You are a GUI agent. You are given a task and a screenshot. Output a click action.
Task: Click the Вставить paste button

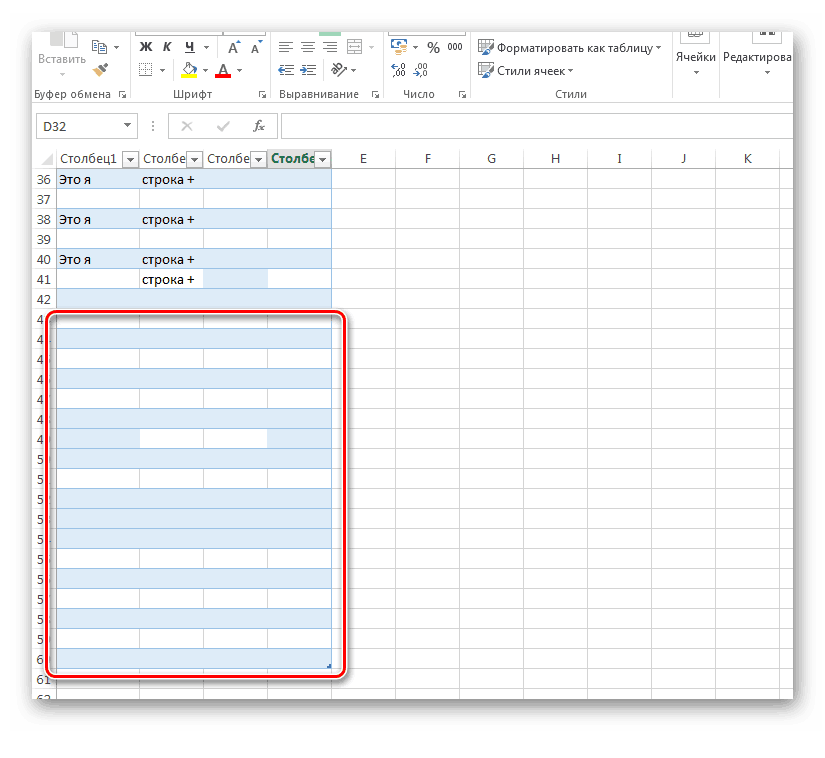pos(62,58)
